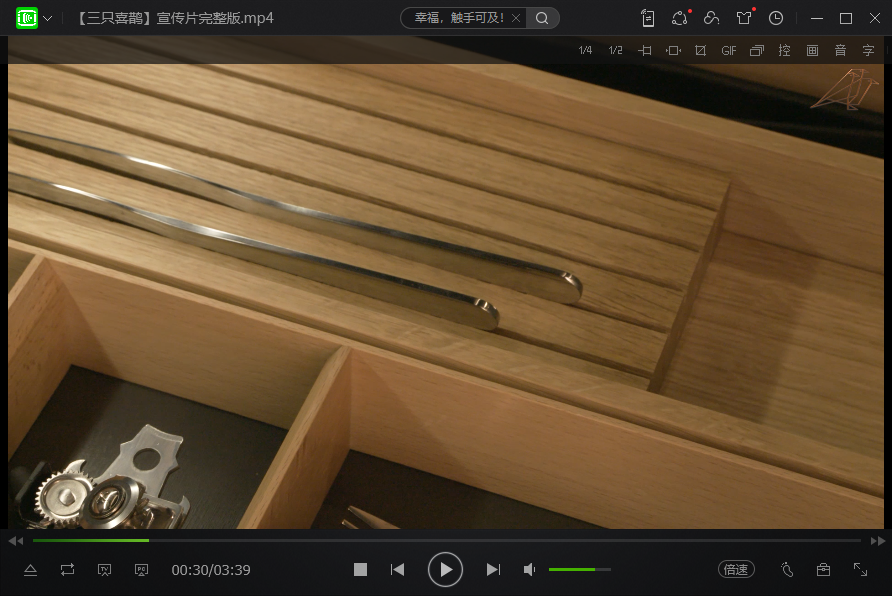The width and height of the screenshot is (892, 596).
Task: Stop playback with the square button
Action: [x=360, y=569]
